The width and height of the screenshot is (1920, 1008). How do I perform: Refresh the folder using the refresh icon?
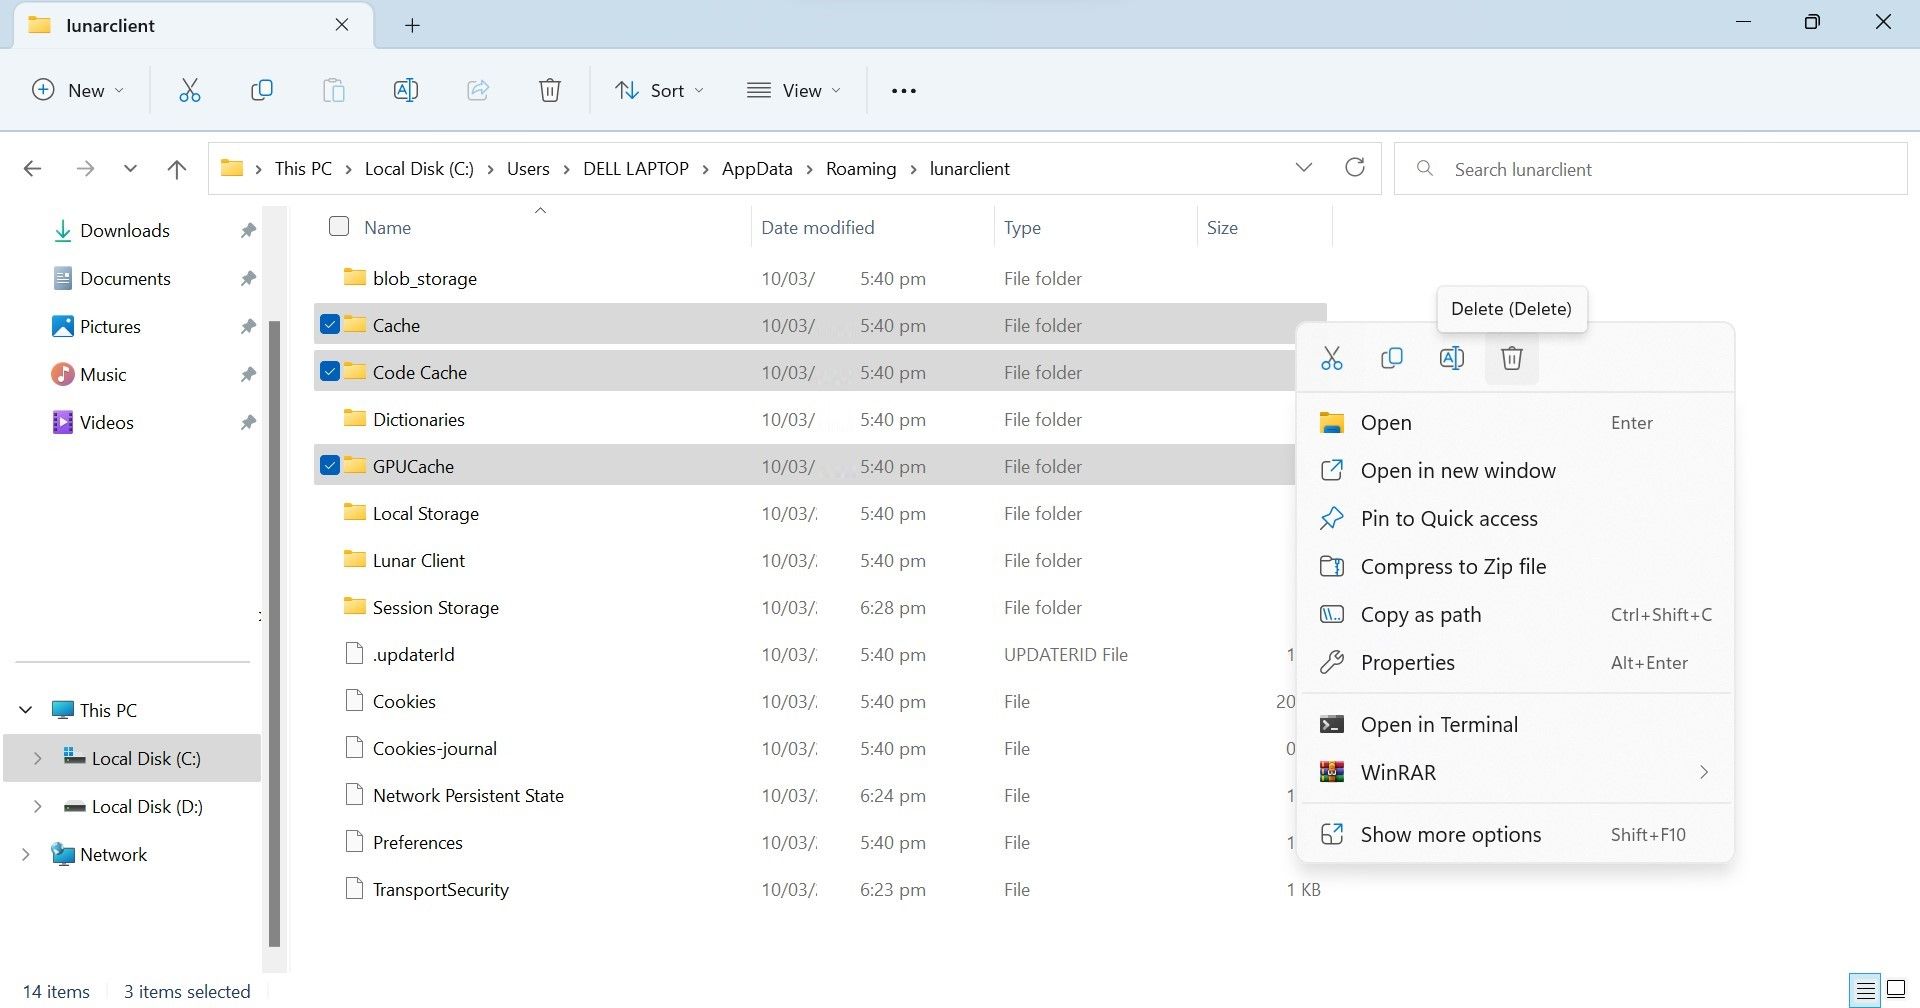click(1355, 168)
